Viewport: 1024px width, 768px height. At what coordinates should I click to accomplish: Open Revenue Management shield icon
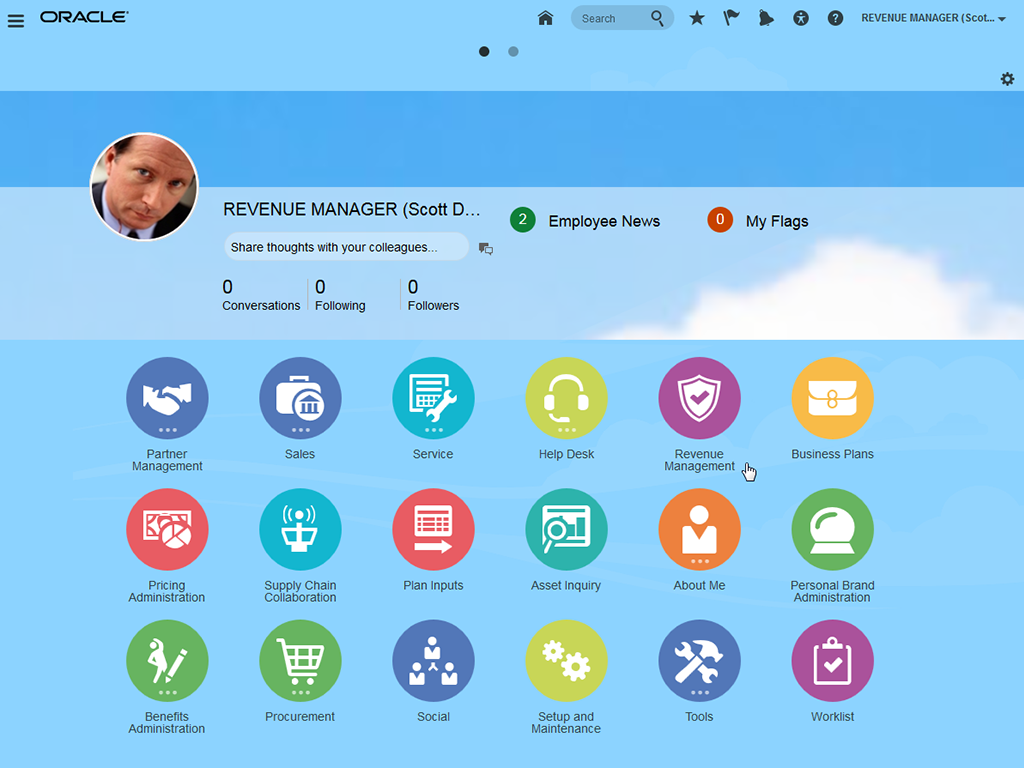pos(699,398)
